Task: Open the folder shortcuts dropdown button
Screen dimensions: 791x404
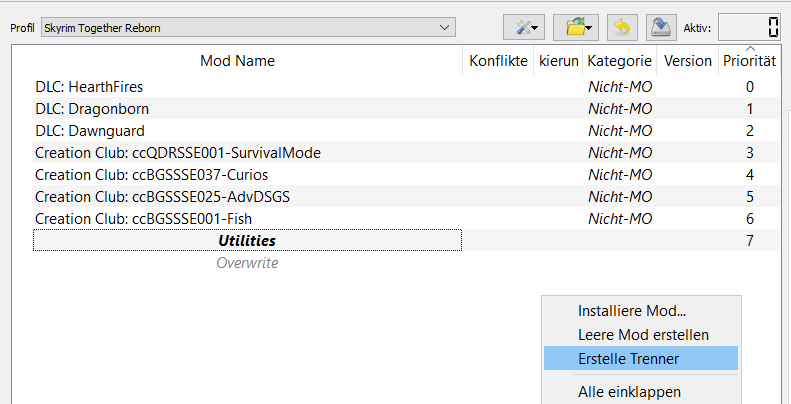Action: pyautogui.click(x=578, y=28)
